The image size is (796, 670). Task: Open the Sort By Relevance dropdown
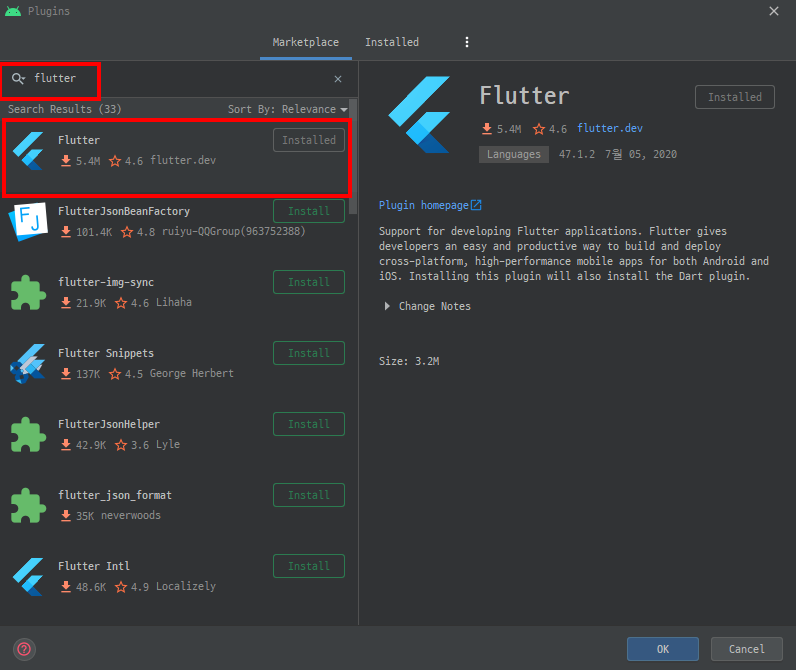pyautogui.click(x=287, y=109)
